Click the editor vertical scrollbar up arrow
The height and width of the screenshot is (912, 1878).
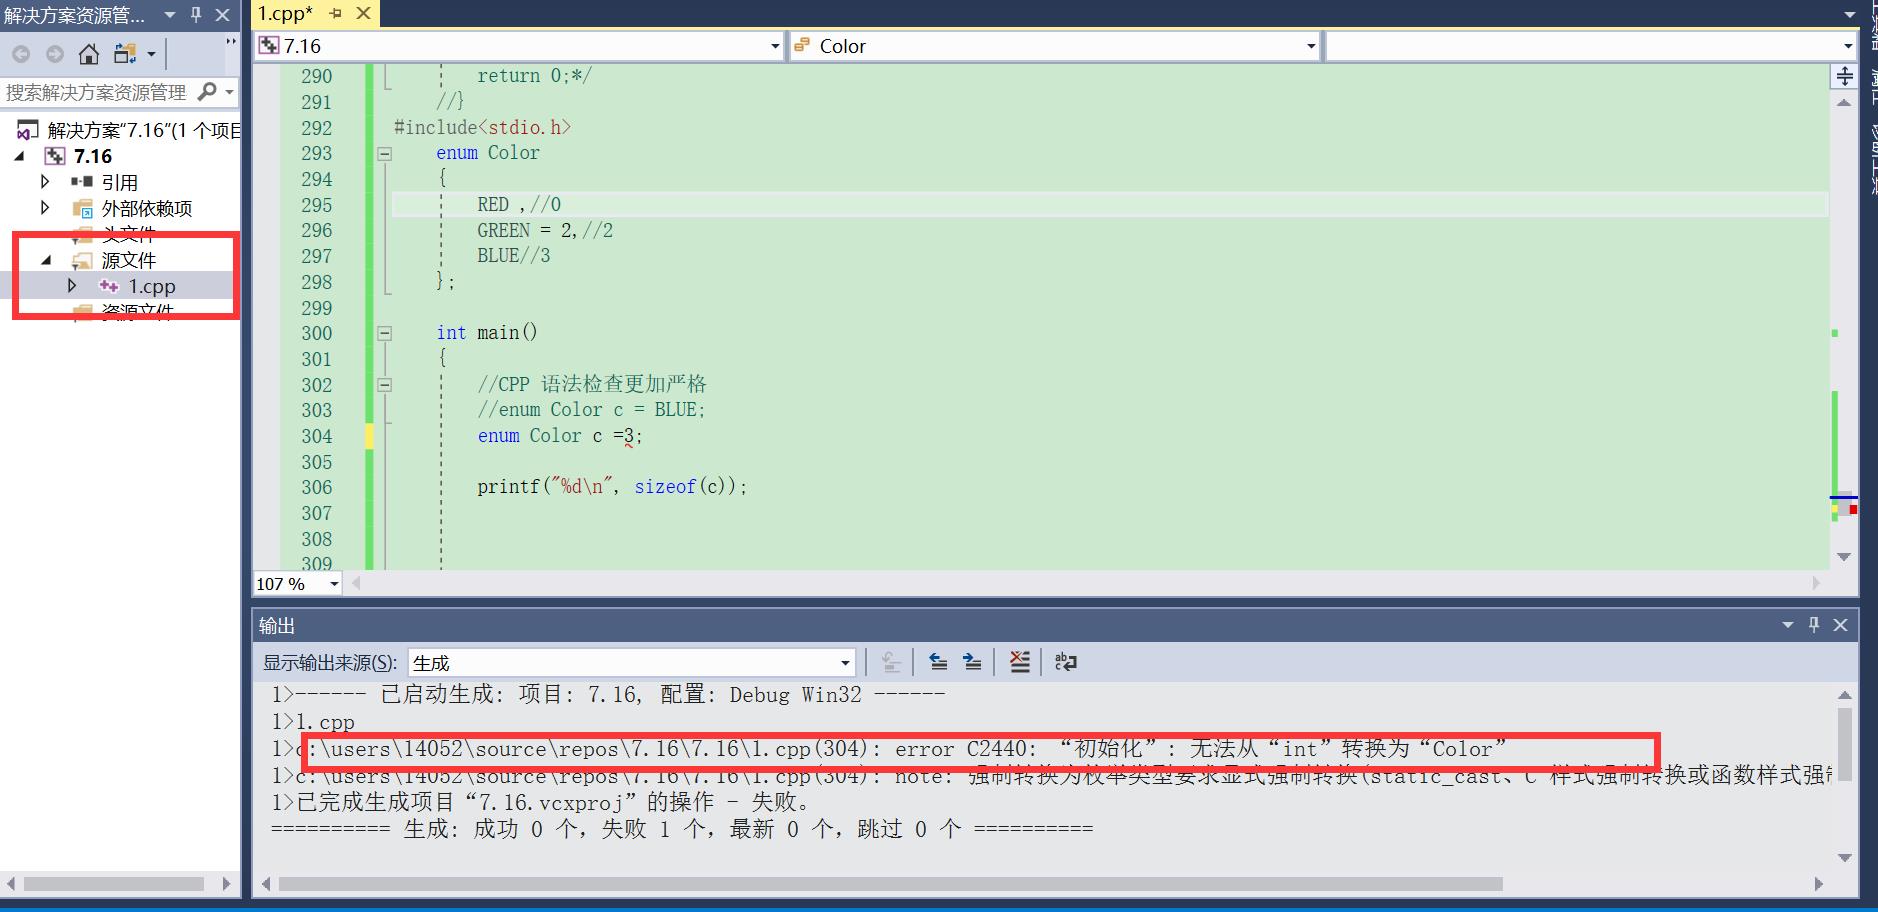point(1844,102)
